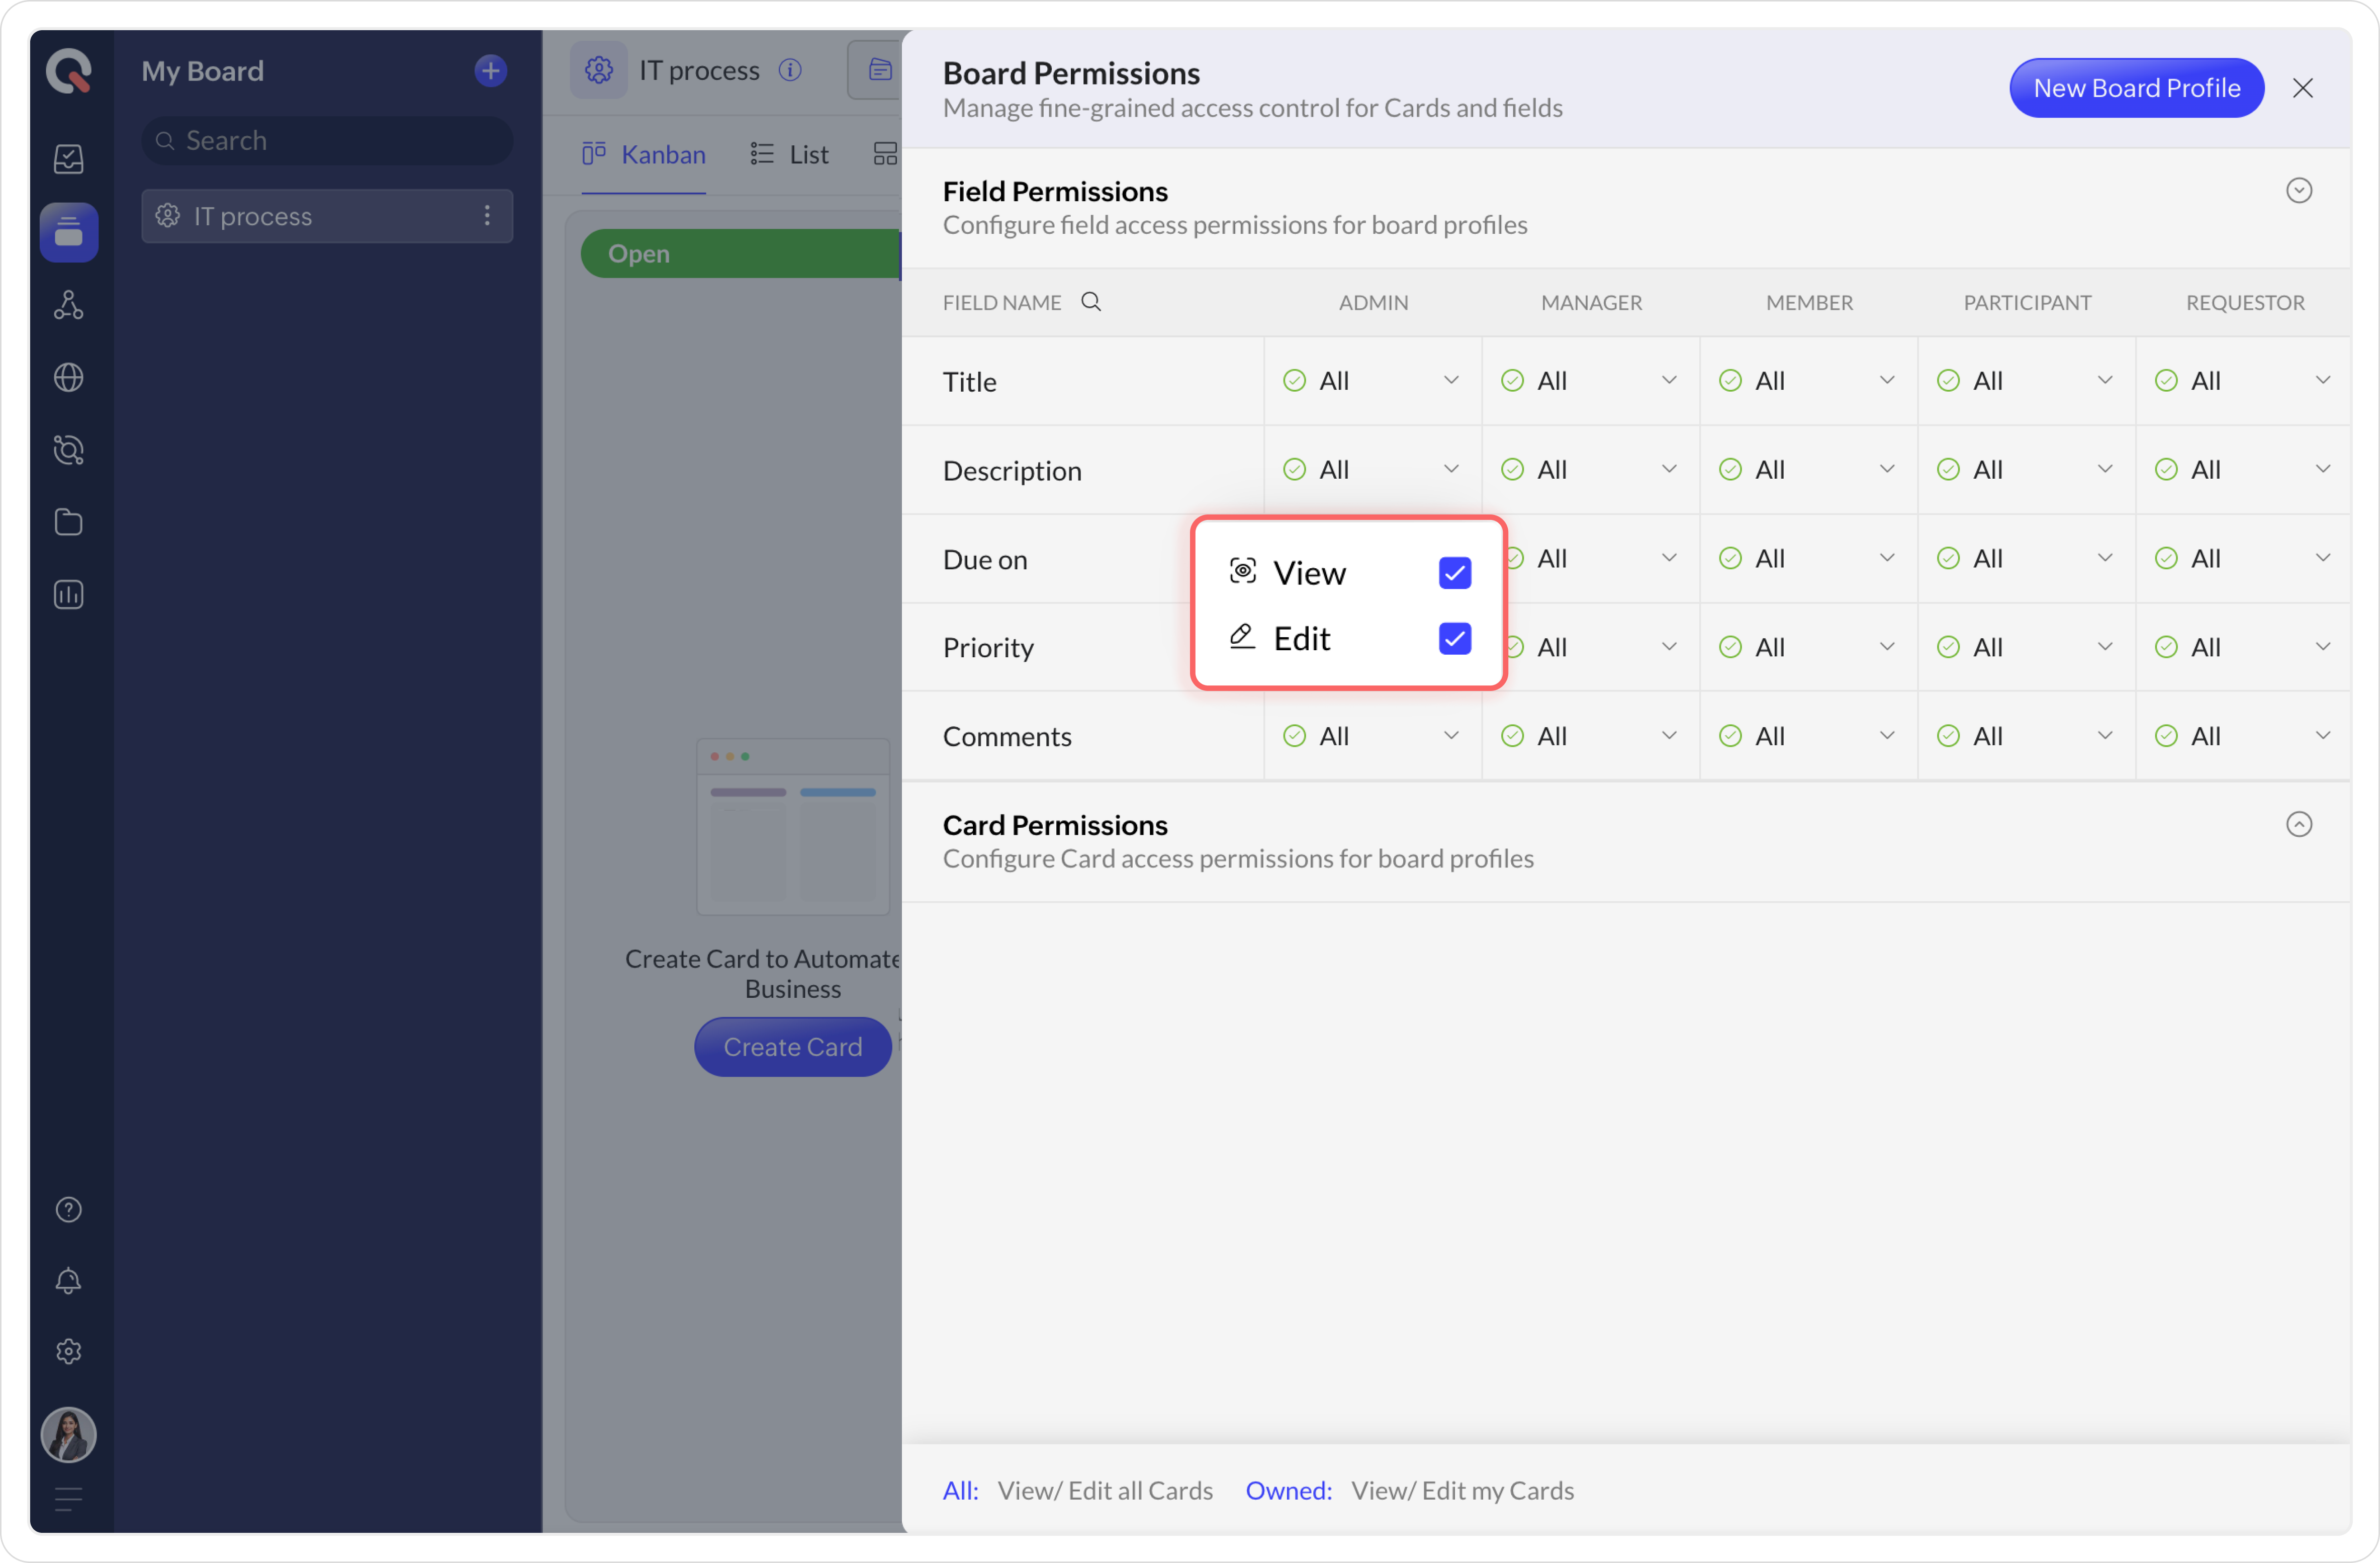Click the New Board Profile button
The width and height of the screenshot is (2380, 1563).
pos(2136,89)
